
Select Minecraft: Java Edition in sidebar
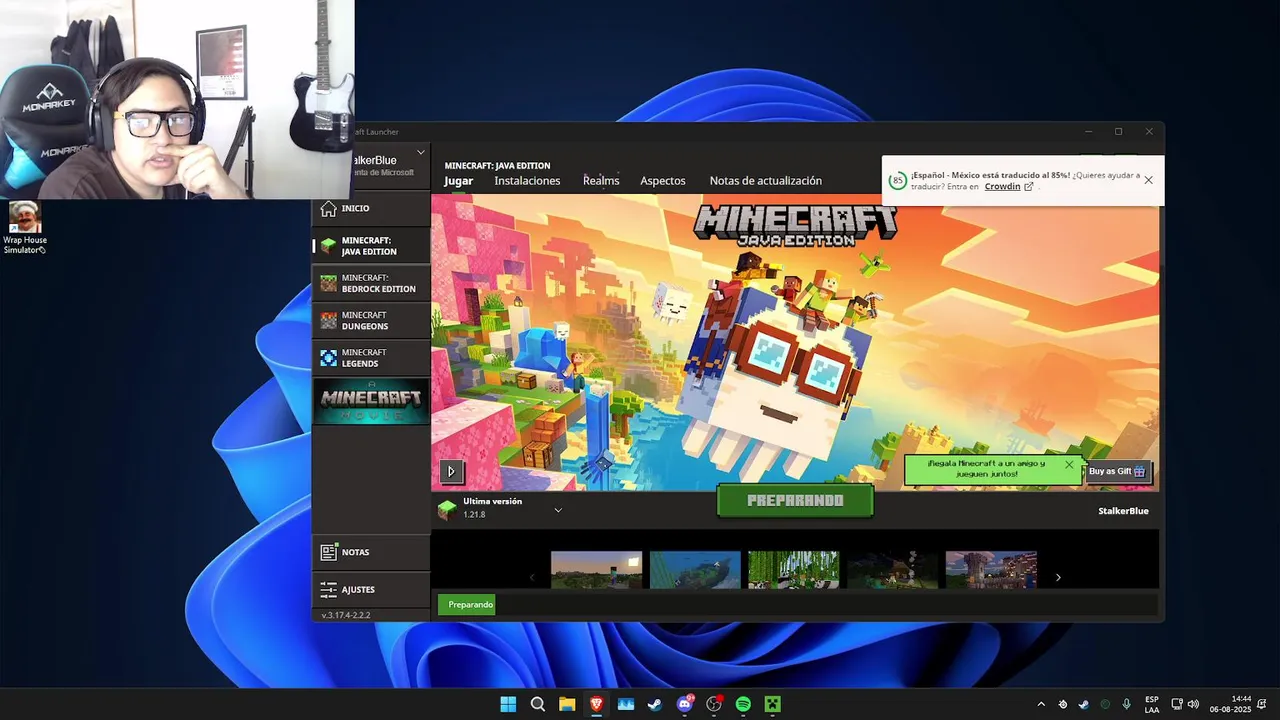(371, 246)
